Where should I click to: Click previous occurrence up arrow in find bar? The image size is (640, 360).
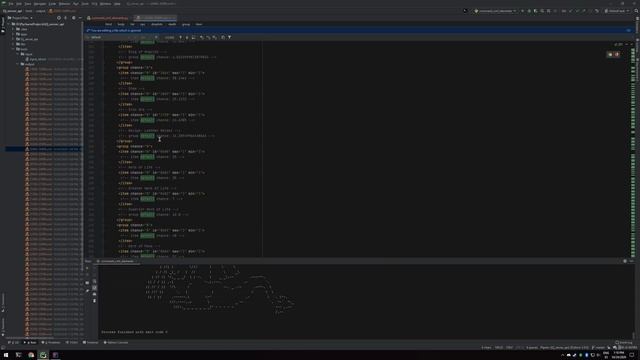[181, 37]
